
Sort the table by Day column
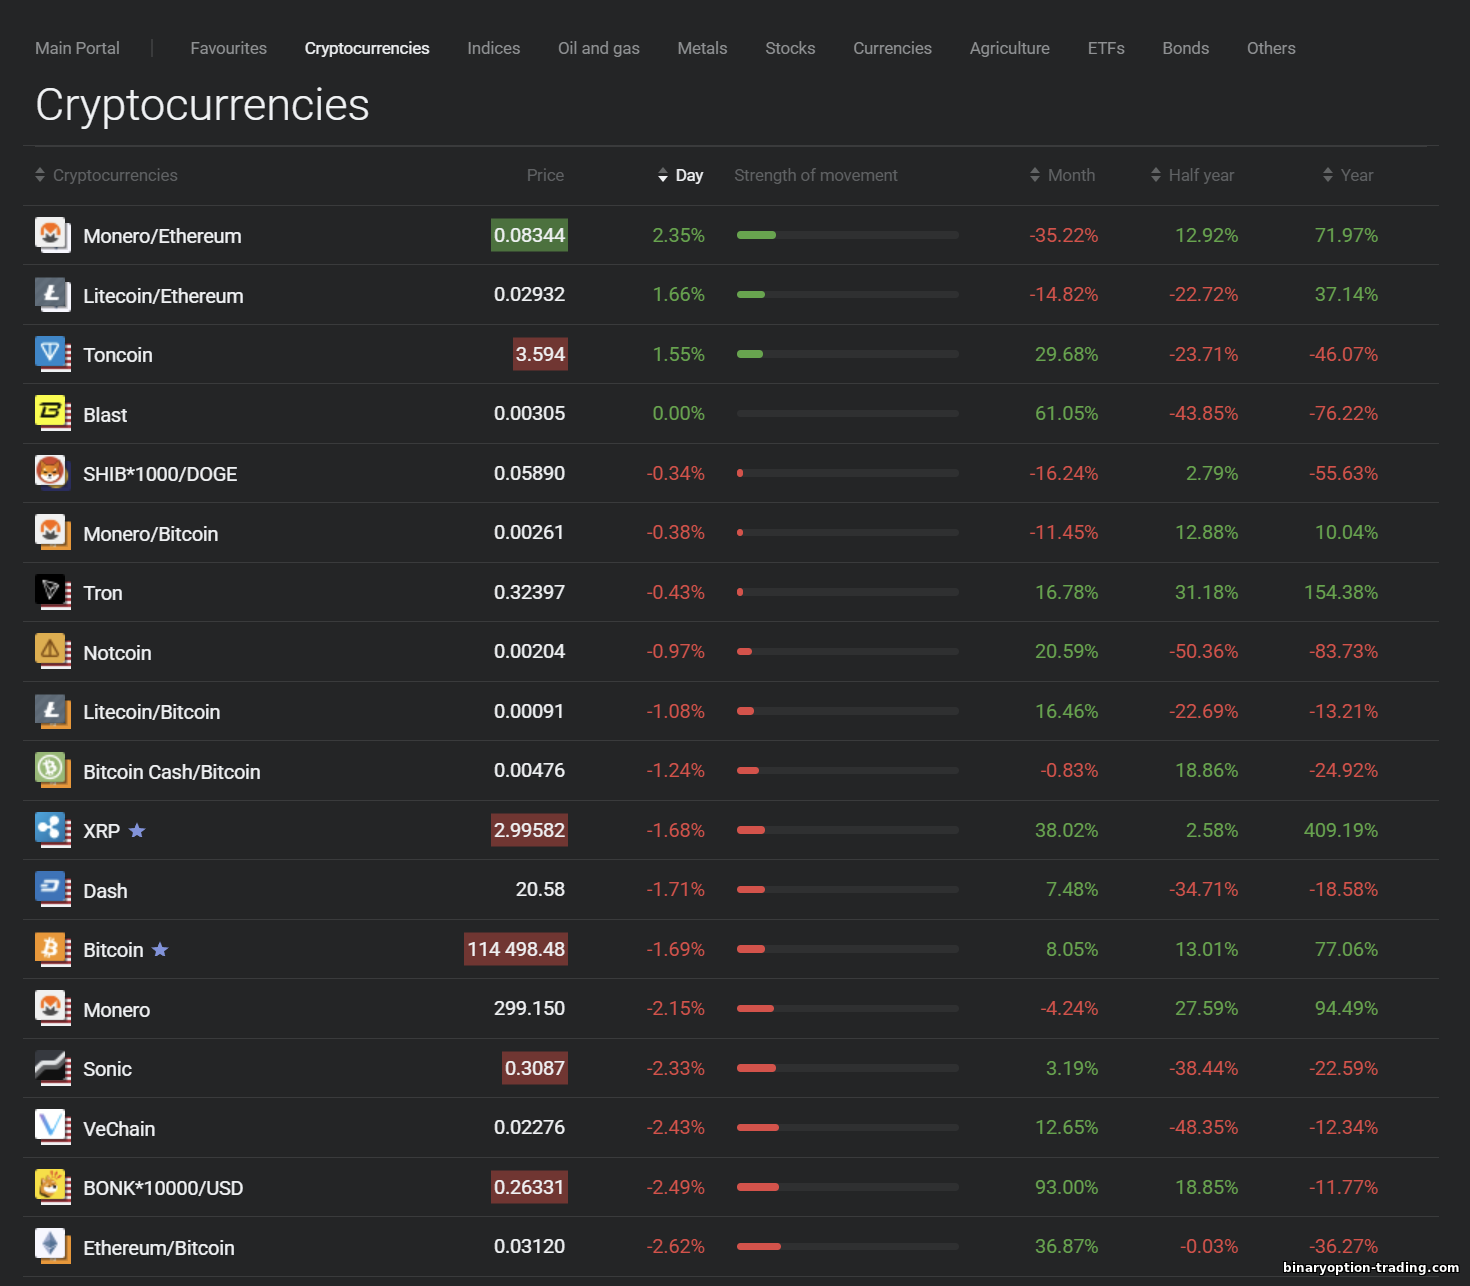[680, 175]
